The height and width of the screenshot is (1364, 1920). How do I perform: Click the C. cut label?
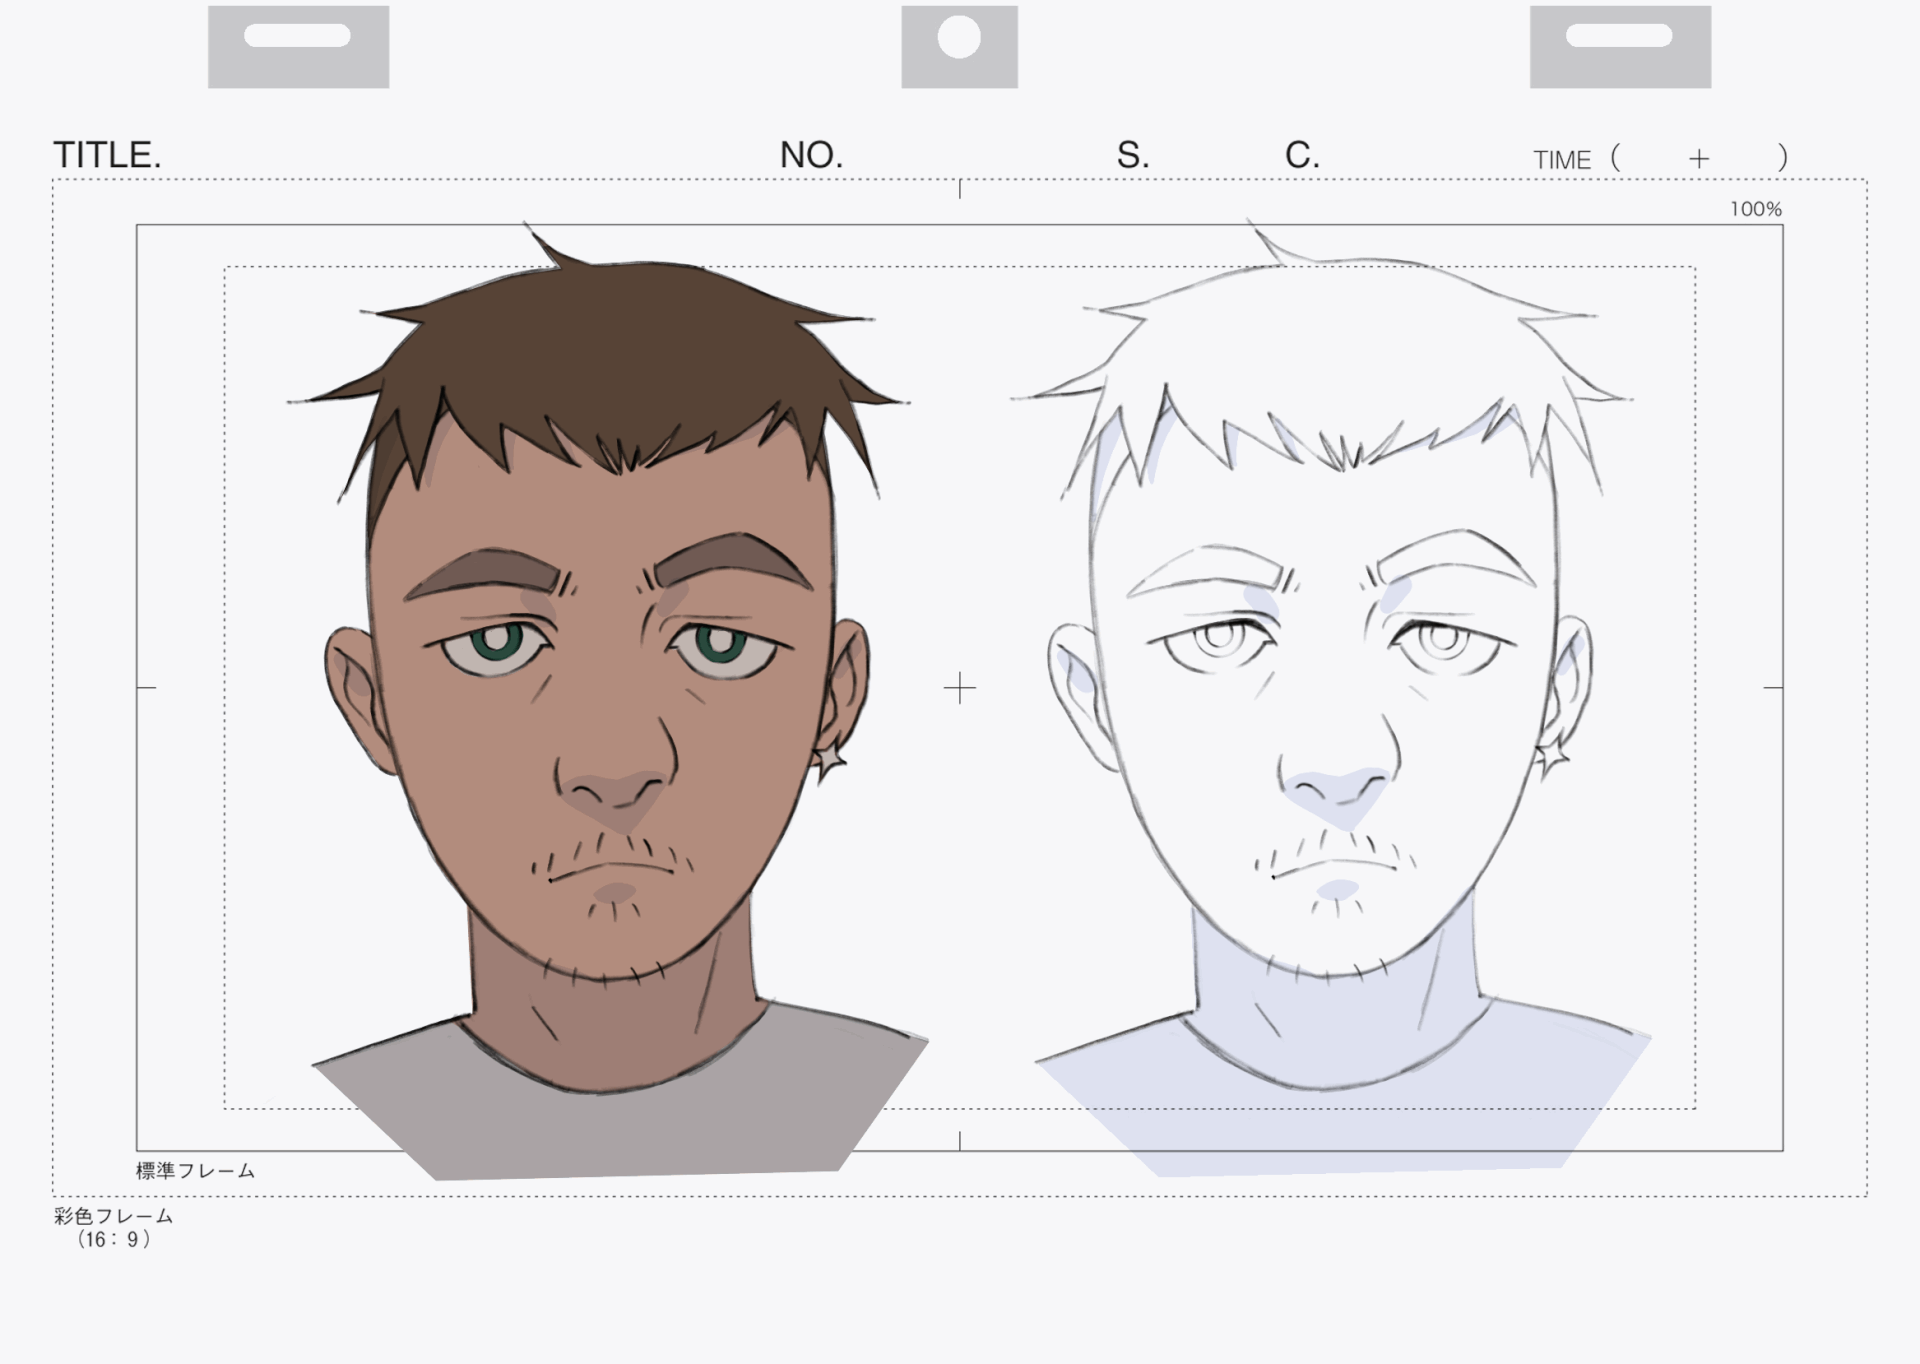point(1301,155)
